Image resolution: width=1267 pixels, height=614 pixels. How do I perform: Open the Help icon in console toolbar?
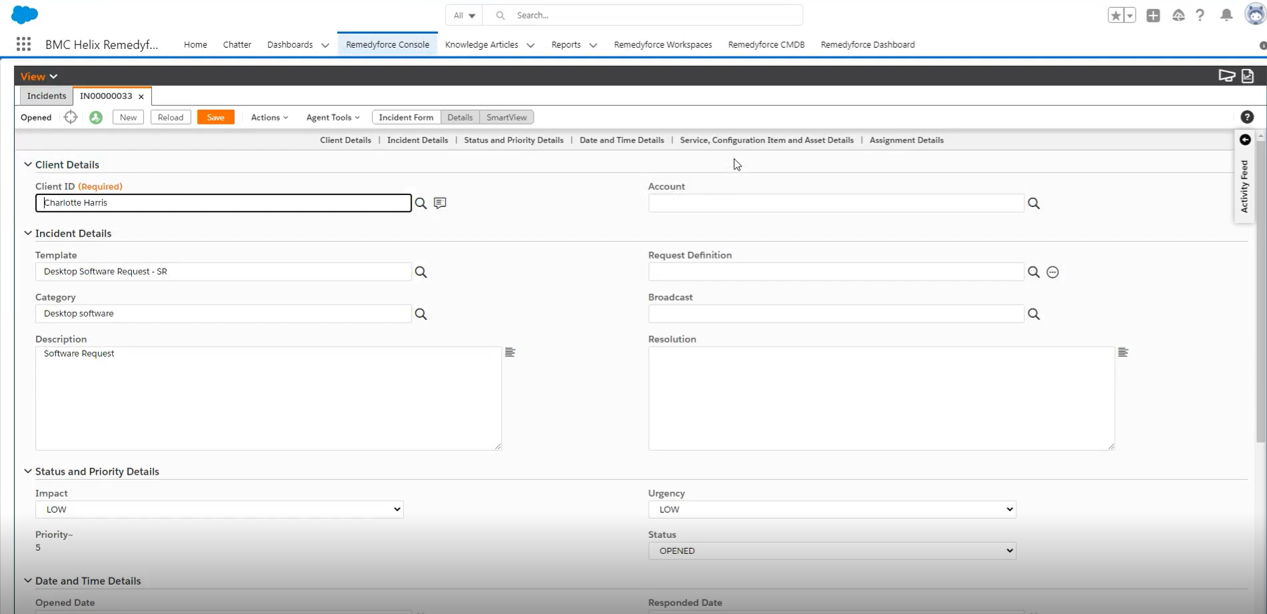pyautogui.click(x=1247, y=117)
